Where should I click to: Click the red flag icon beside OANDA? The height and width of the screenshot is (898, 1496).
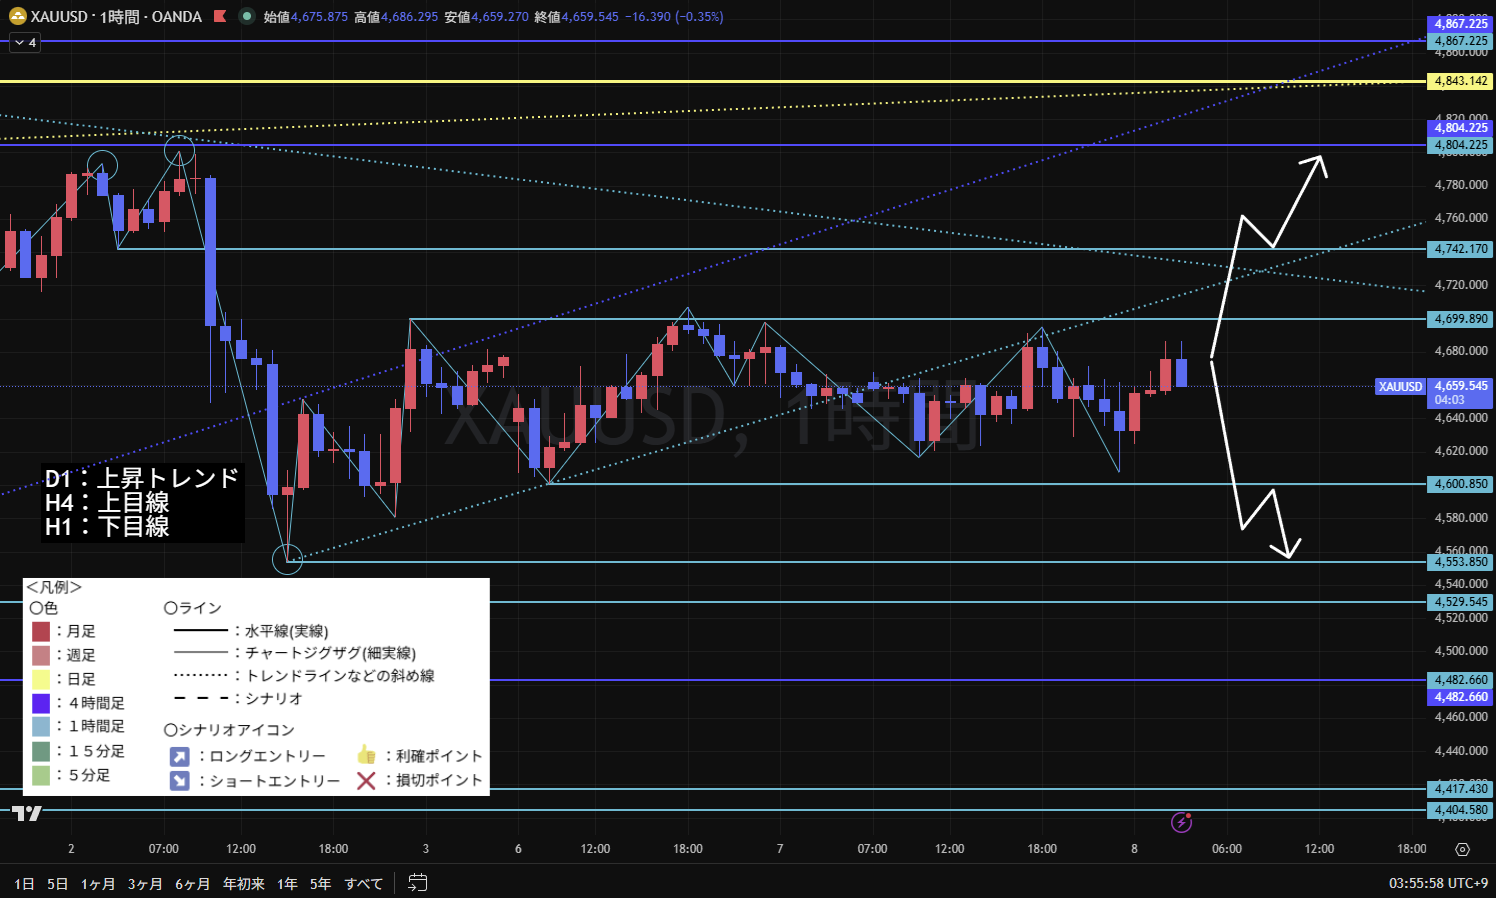point(220,17)
